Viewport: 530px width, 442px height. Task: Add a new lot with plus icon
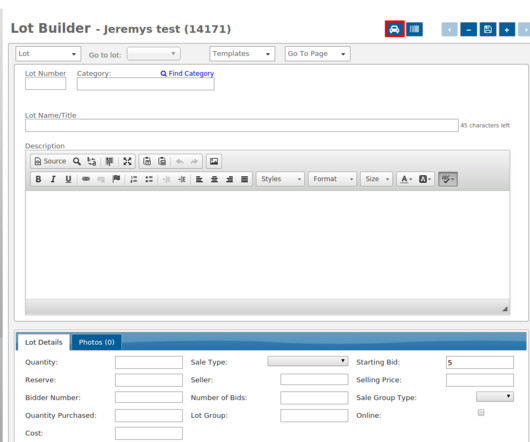click(x=507, y=29)
